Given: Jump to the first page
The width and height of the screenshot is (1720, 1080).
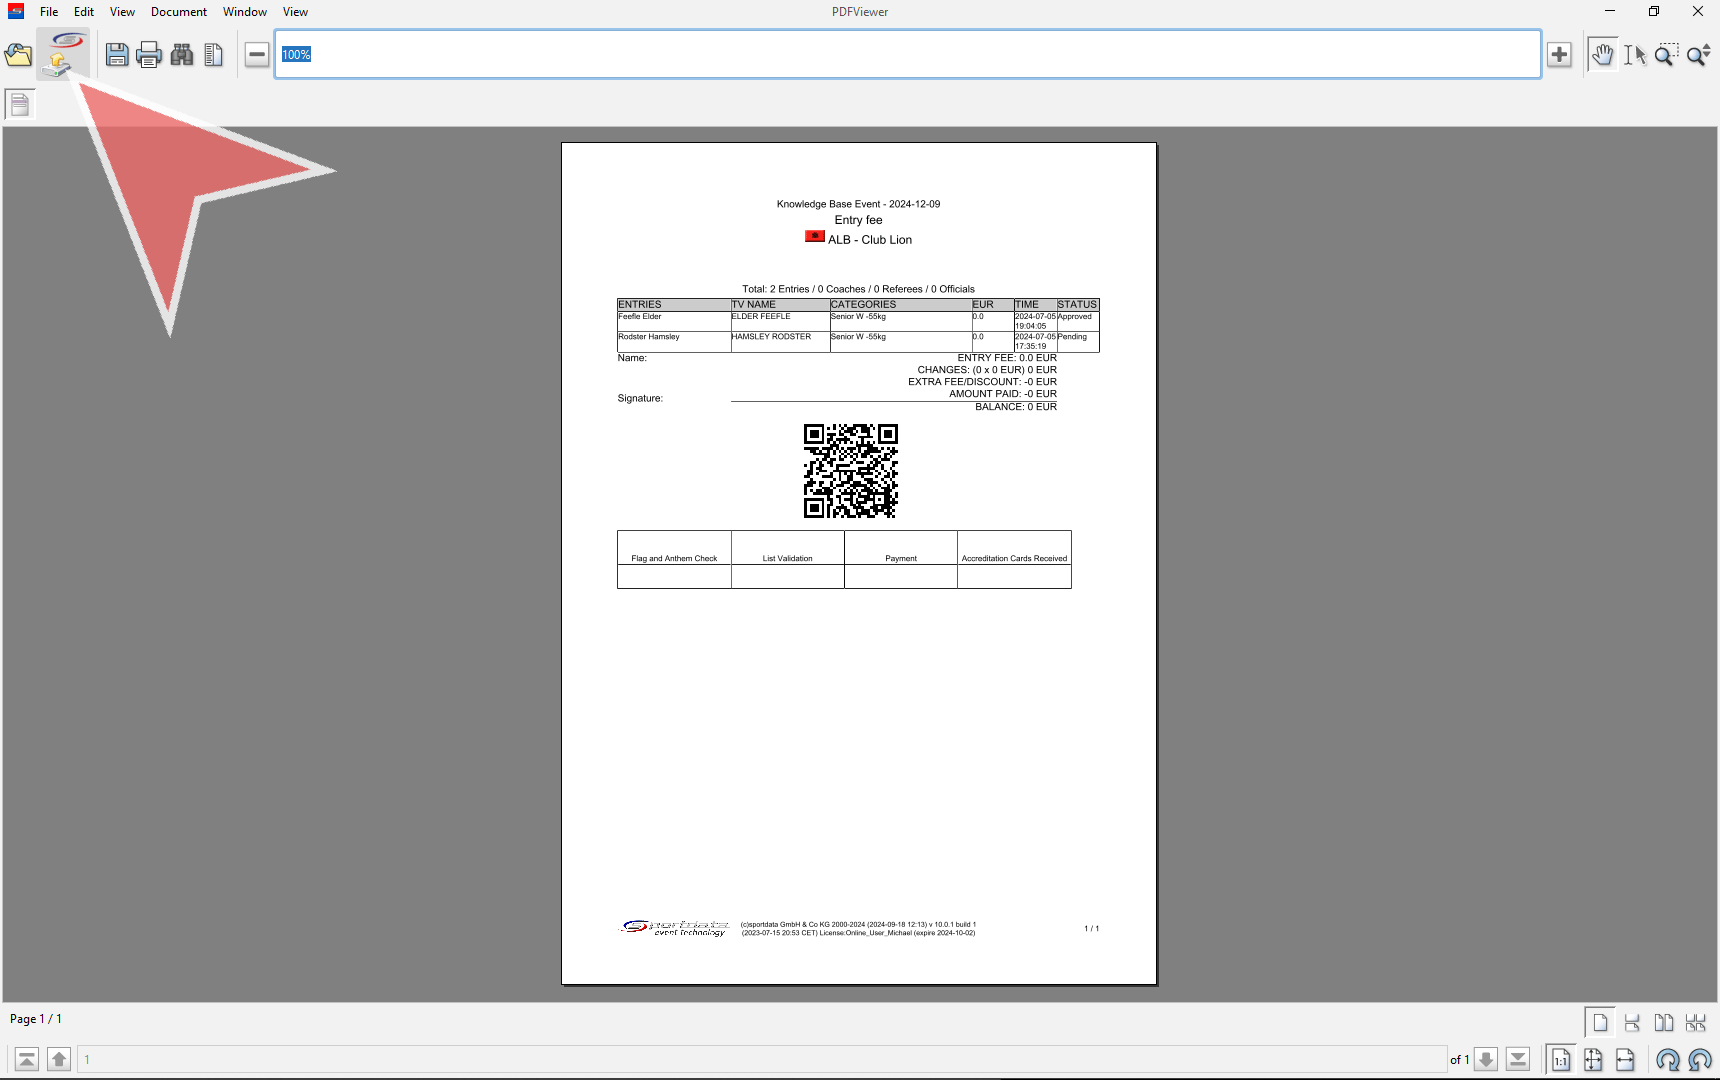Looking at the screenshot, I should [27, 1060].
